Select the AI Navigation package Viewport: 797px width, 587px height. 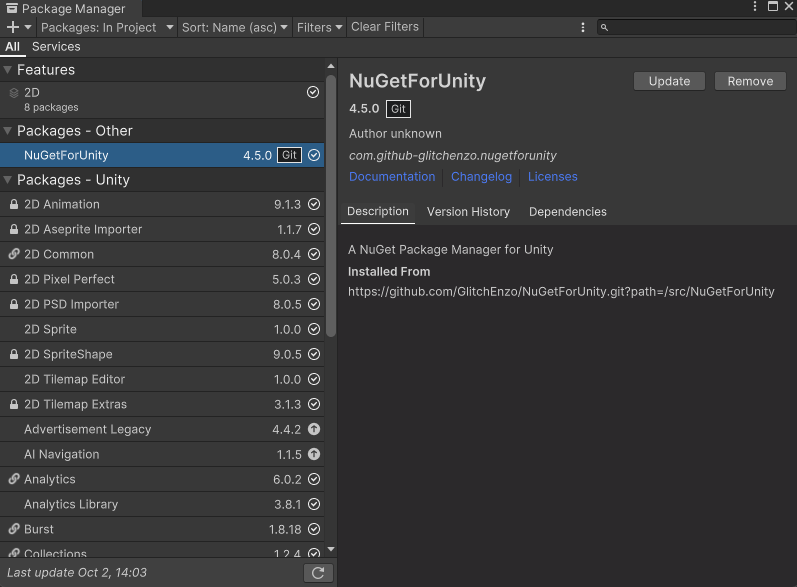coord(162,454)
